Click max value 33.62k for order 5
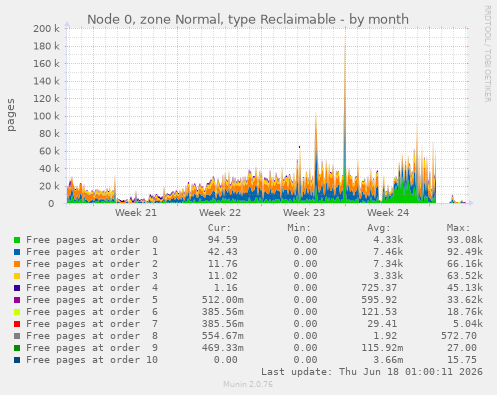Image resolution: width=497 pixels, height=395 pixels. pos(465,300)
